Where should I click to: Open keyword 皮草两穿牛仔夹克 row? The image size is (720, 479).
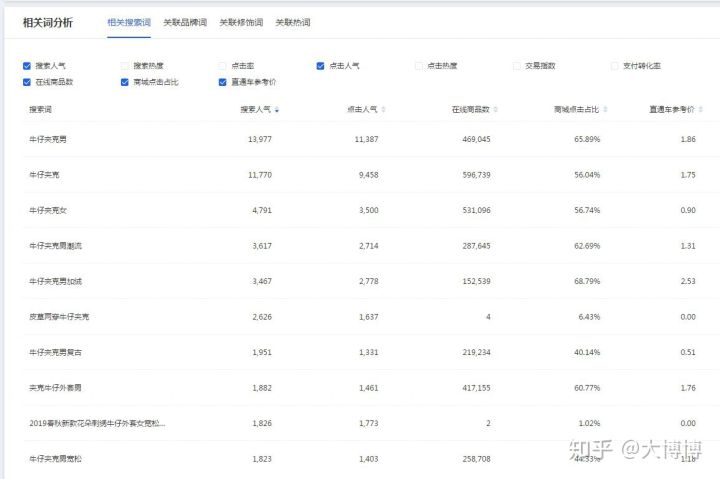click(x=59, y=316)
